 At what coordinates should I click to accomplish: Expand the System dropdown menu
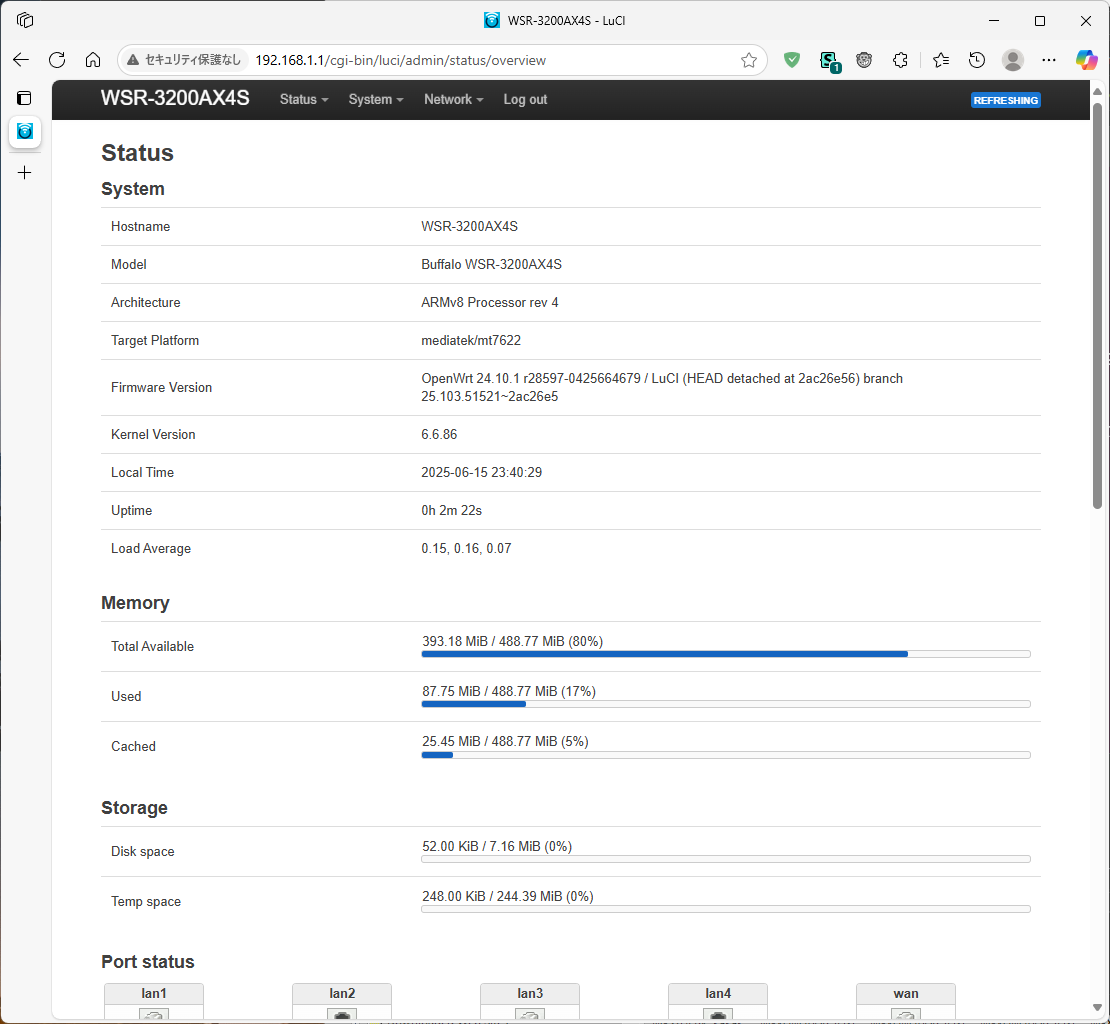(376, 100)
